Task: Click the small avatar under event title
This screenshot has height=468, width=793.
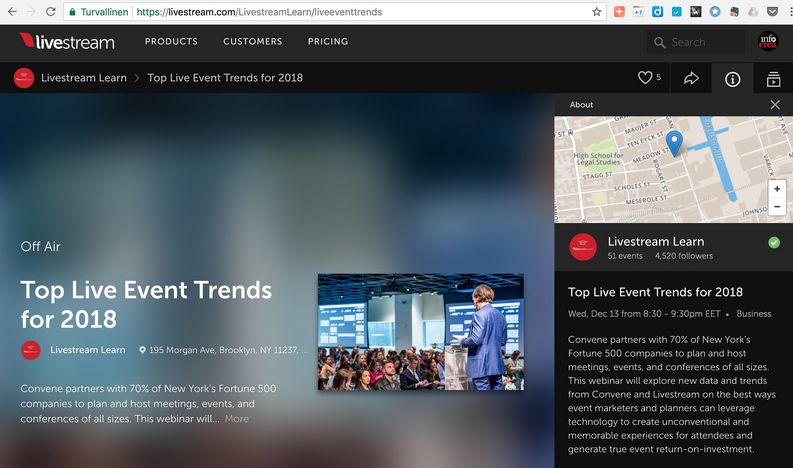Action: 30,350
